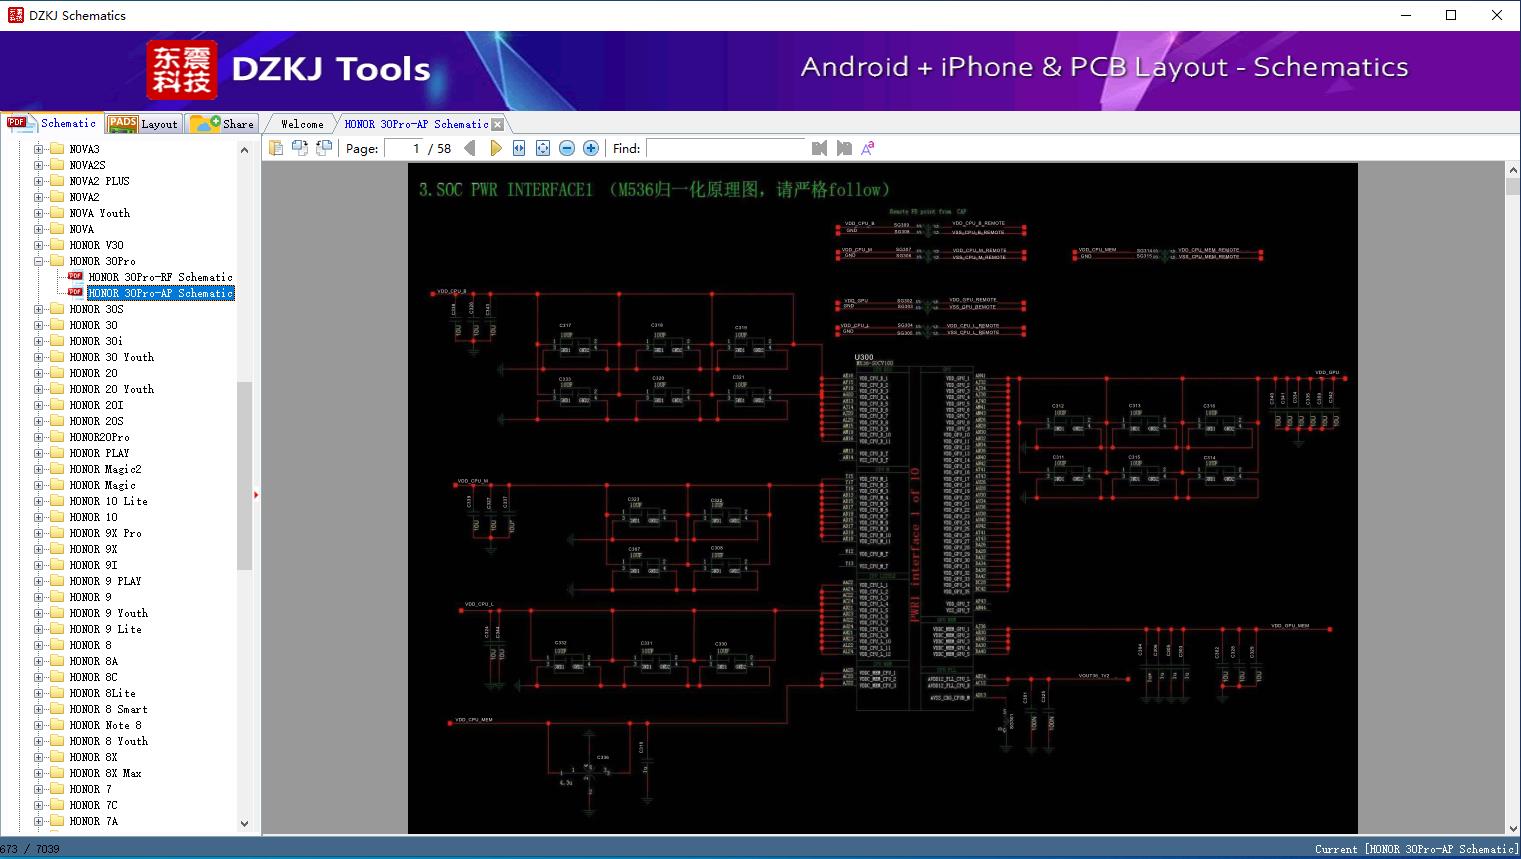
Task: Switch to the Layout tab
Action: coord(144,124)
